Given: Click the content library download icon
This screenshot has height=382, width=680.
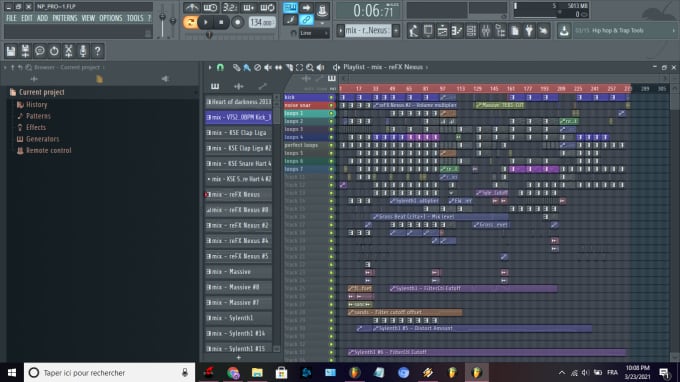Looking at the screenshot, I should tap(564, 31).
